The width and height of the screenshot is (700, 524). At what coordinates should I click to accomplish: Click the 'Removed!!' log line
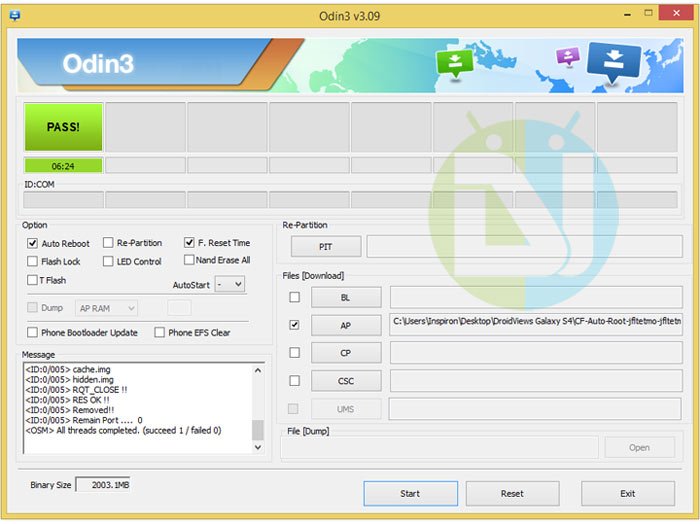pos(70,410)
